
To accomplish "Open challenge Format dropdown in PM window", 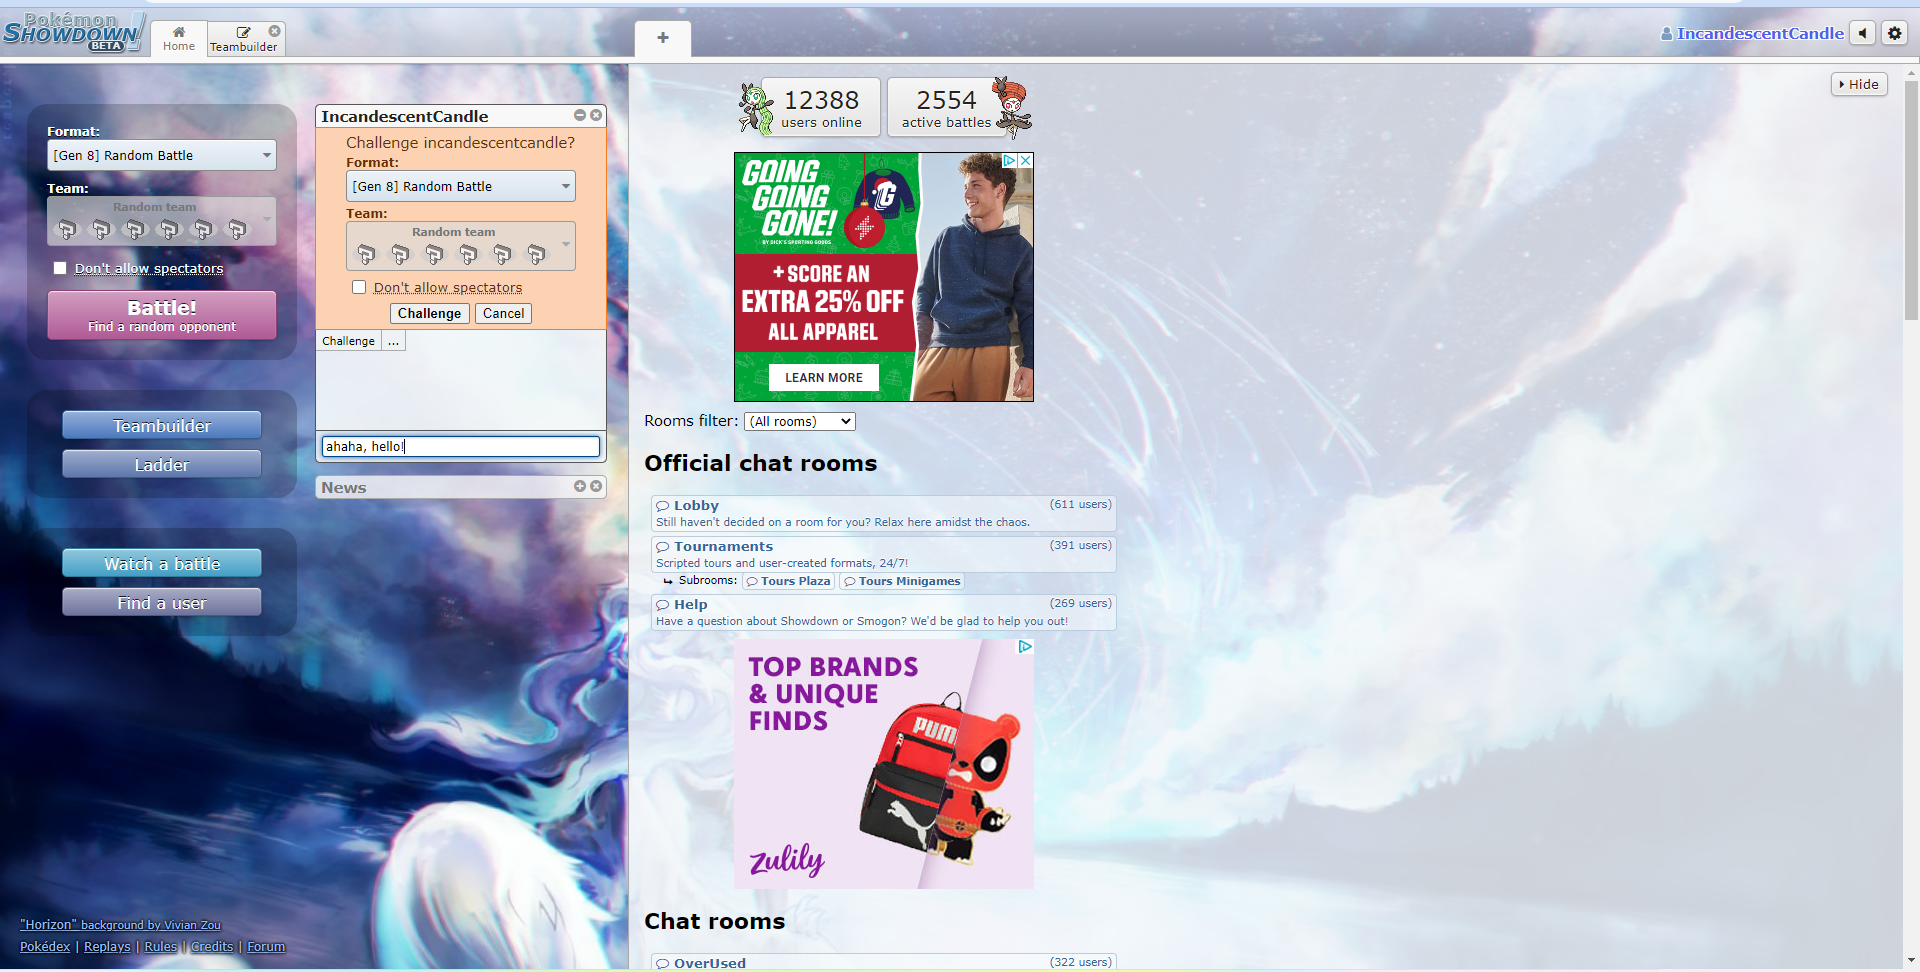I will pos(461,186).
